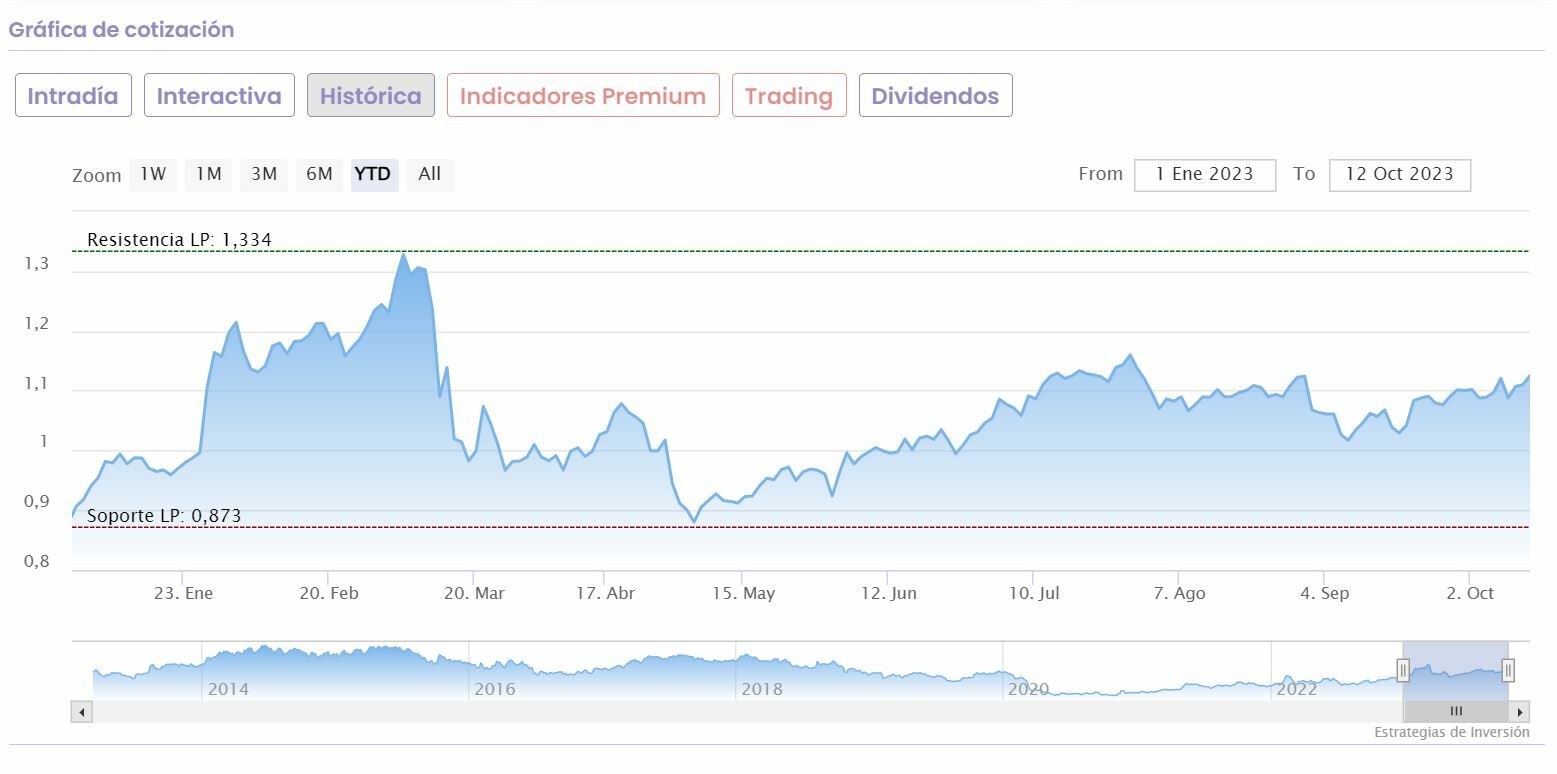Image resolution: width=1557 pixels, height=774 pixels.
Task: Select the 3M zoom option
Action: (264, 174)
